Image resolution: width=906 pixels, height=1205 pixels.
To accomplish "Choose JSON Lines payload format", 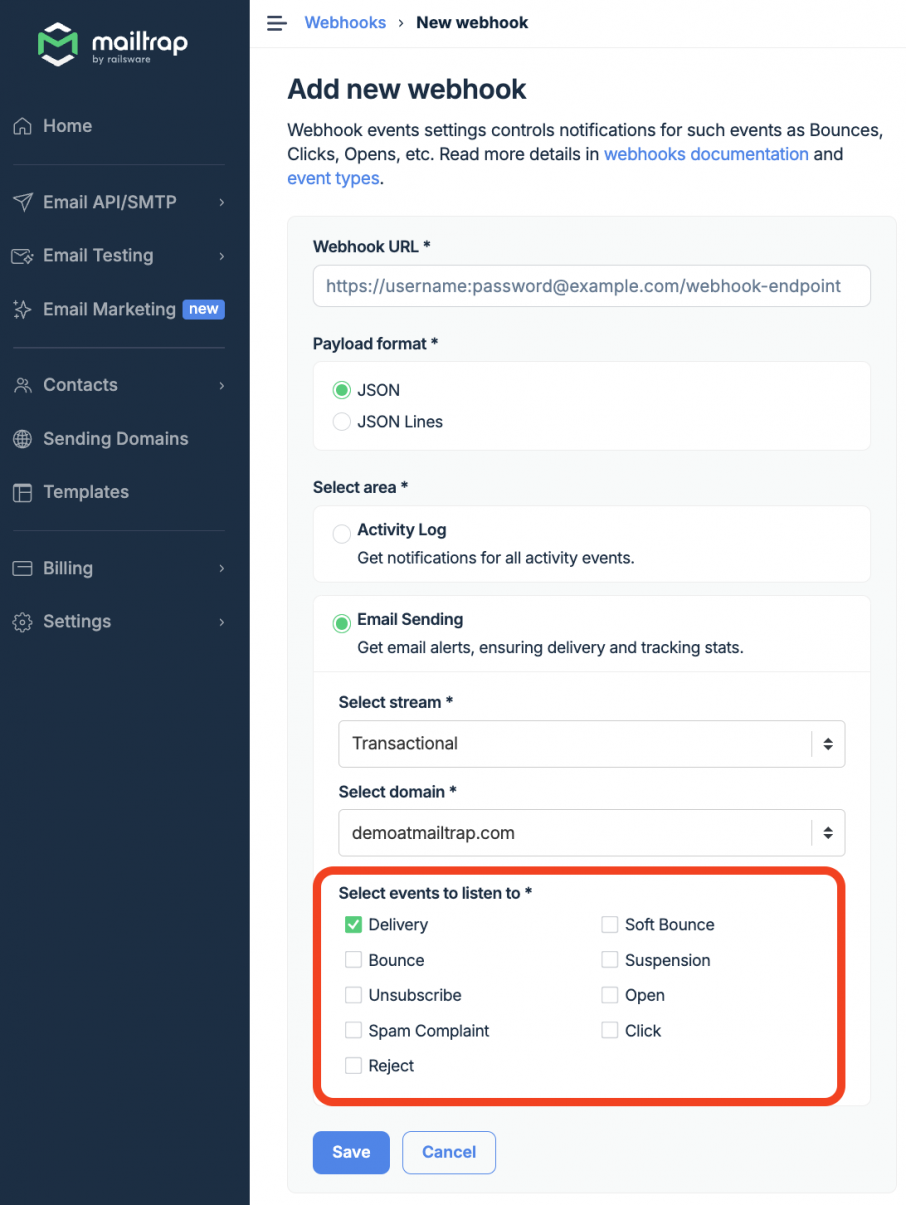I will point(341,421).
